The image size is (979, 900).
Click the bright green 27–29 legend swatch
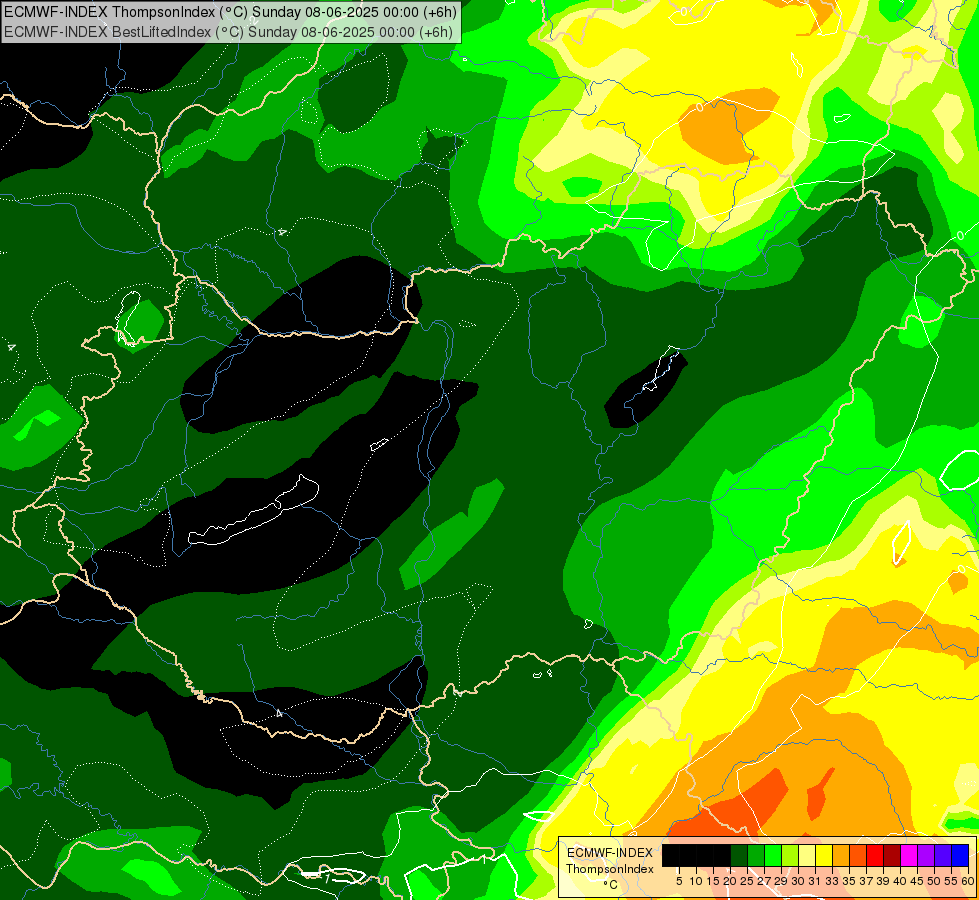tap(773, 855)
